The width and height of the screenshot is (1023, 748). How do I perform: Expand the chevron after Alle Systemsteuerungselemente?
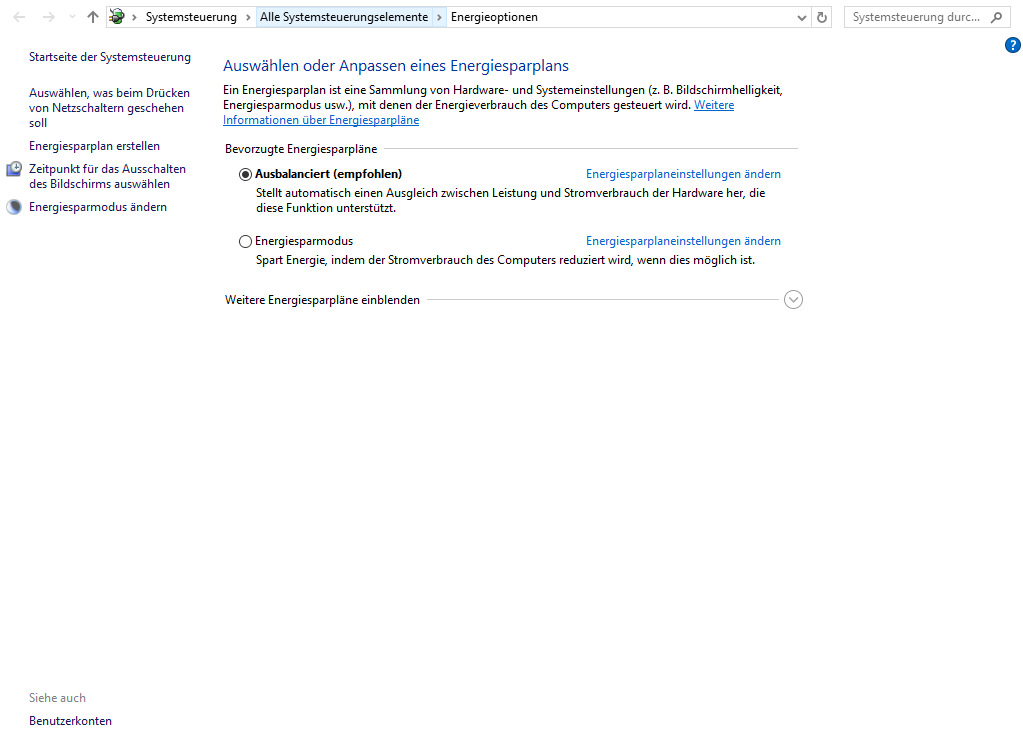click(439, 17)
